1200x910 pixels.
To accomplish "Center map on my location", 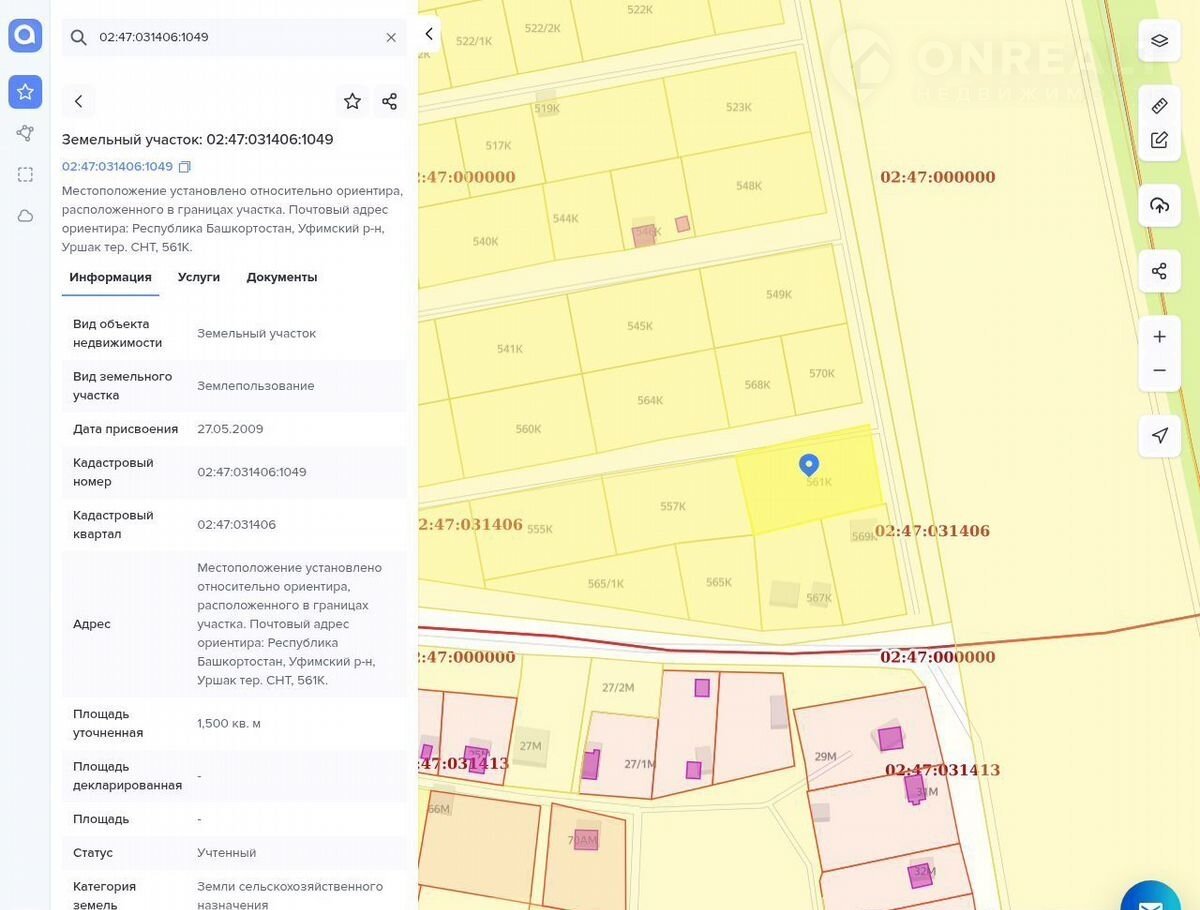I will [x=1159, y=436].
